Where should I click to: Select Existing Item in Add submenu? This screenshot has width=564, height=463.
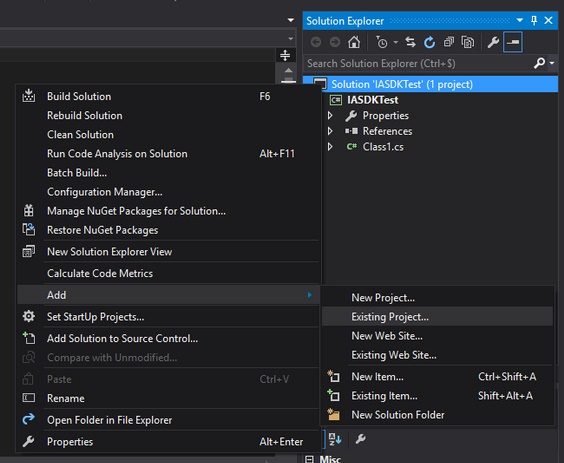coord(437,396)
